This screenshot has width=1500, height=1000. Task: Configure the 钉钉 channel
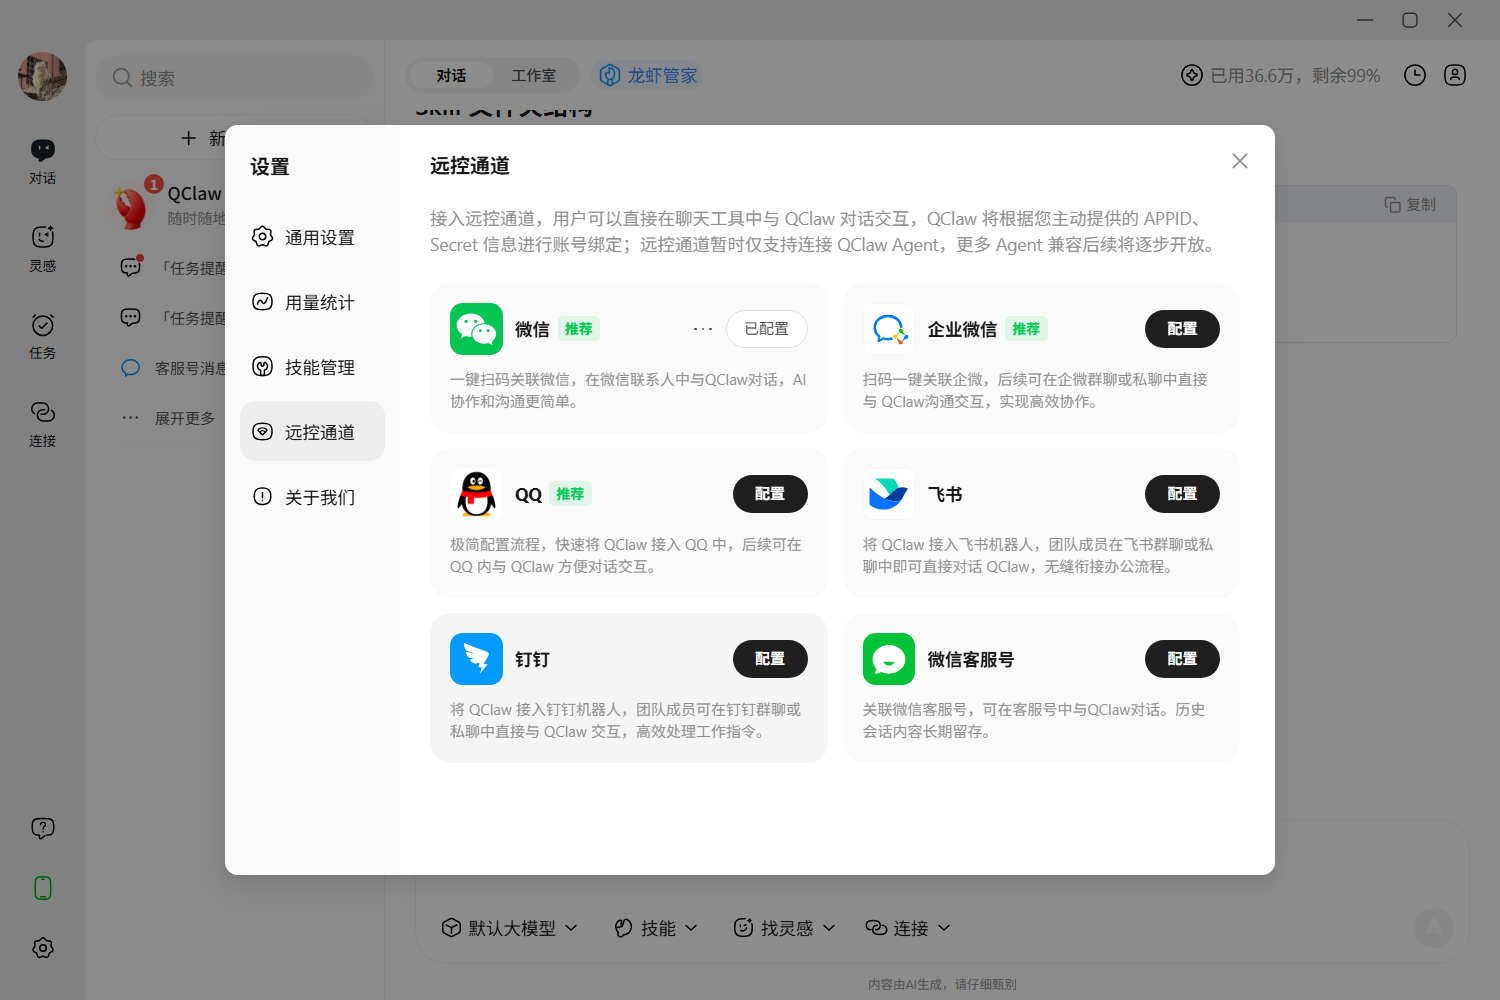[770, 659]
